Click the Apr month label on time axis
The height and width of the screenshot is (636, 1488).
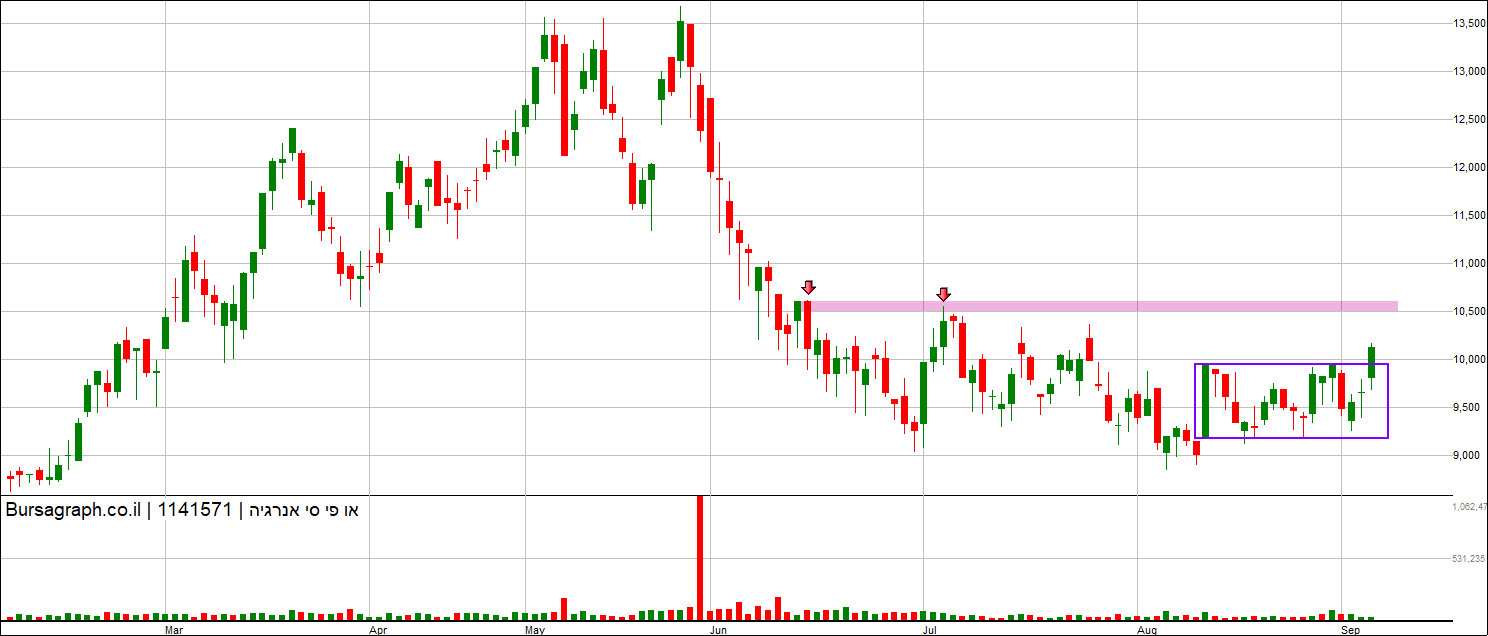click(378, 630)
